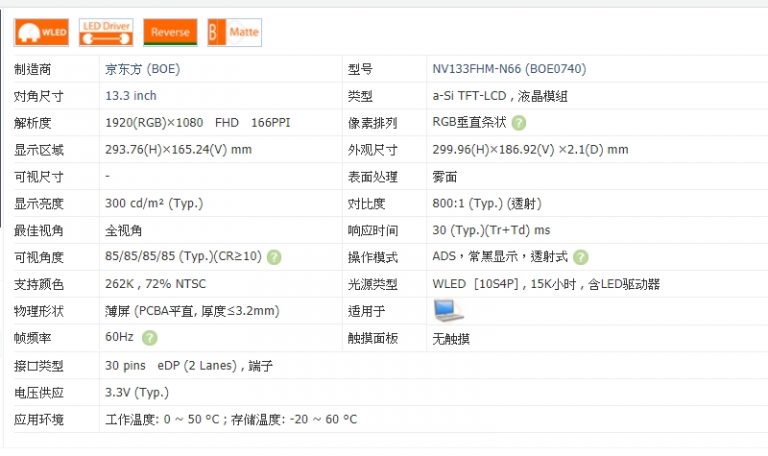Click the 13.3 inch size link

coord(131,96)
